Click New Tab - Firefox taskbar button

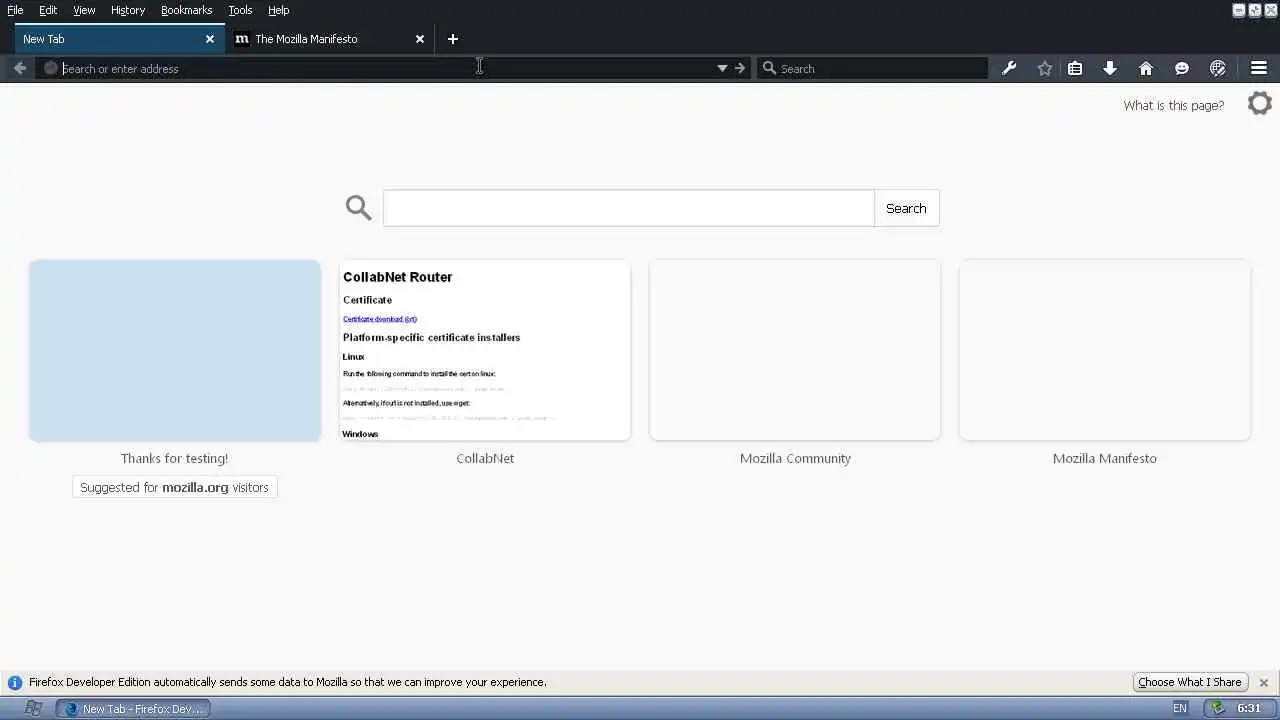(133, 709)
